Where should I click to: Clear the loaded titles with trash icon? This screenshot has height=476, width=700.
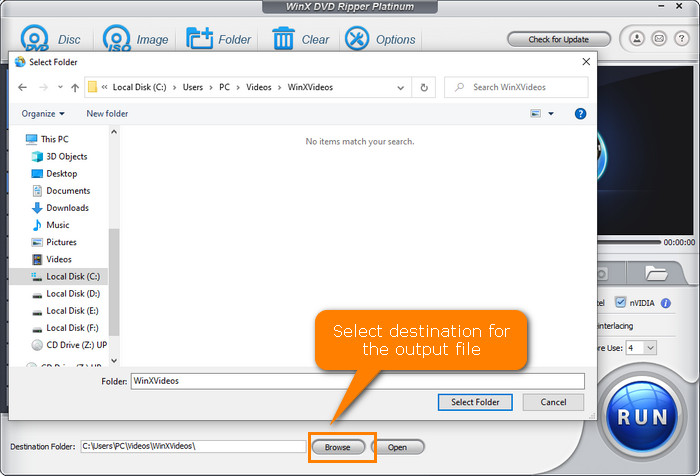point(300,39)
